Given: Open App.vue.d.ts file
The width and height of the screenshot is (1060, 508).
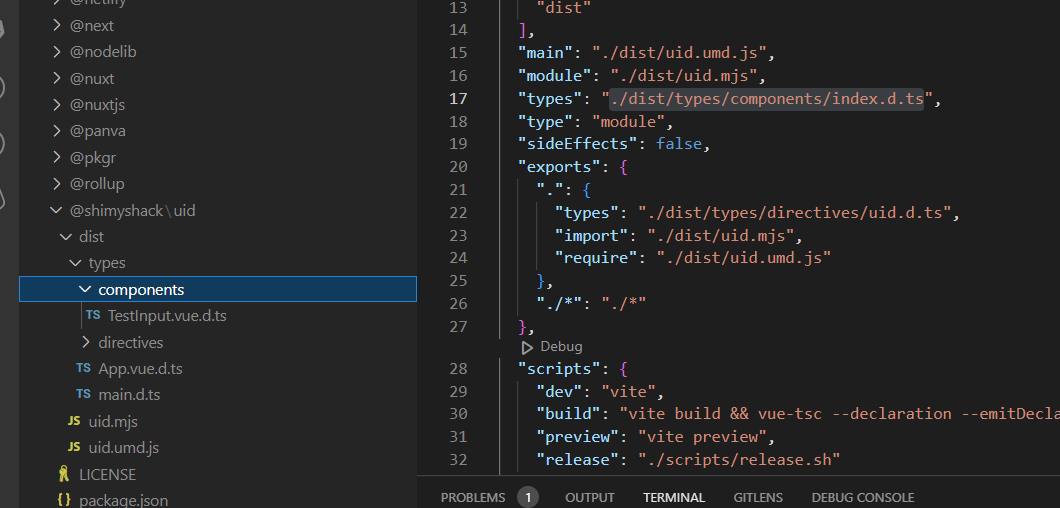Looking at the screenshot, I should pos(140,369).
